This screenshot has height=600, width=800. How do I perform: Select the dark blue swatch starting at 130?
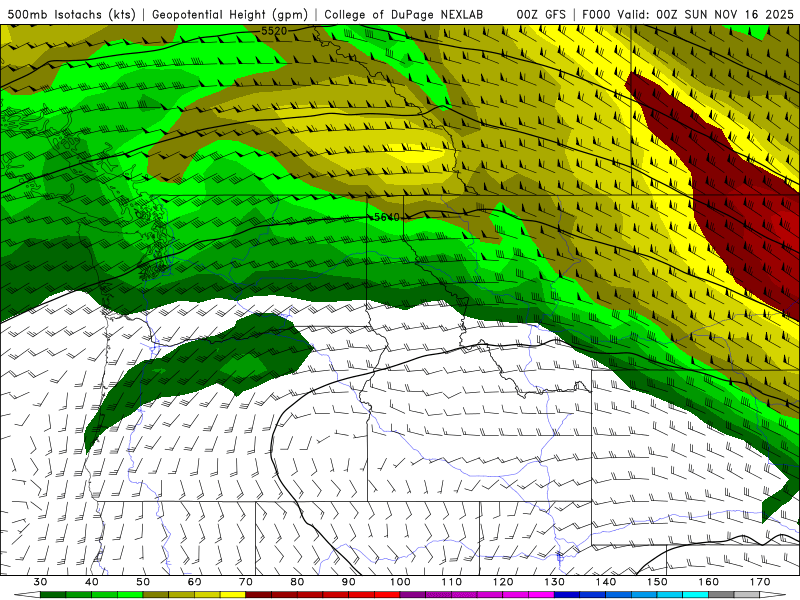(x=567, y=594)
